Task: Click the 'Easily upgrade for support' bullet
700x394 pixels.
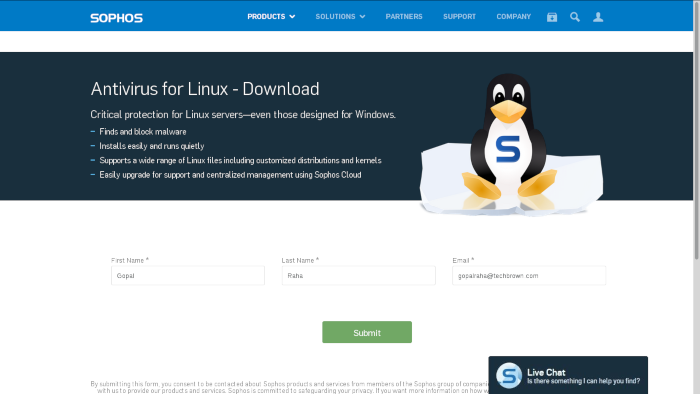Action: pyautogui.click(x=230, y=174)
